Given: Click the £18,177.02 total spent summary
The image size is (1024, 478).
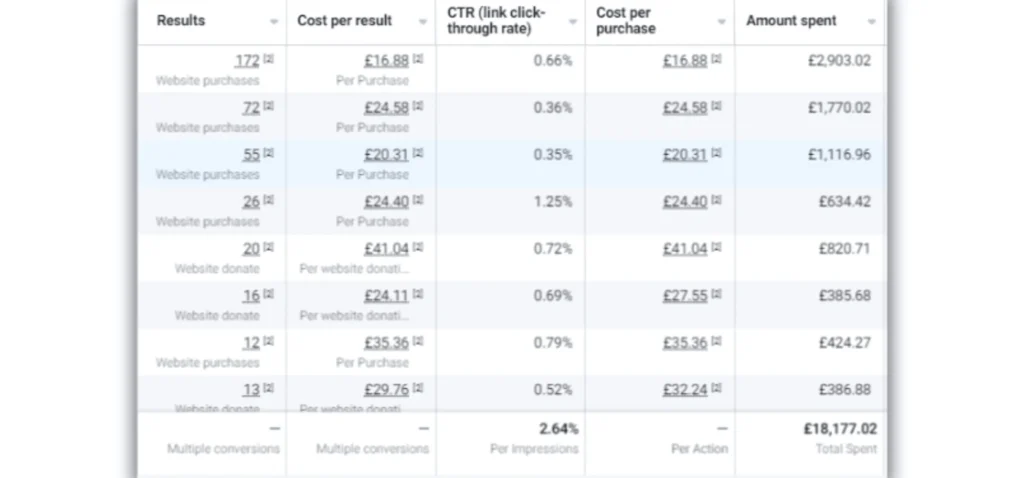Looking at the screenshot, I should click(839, 428).
